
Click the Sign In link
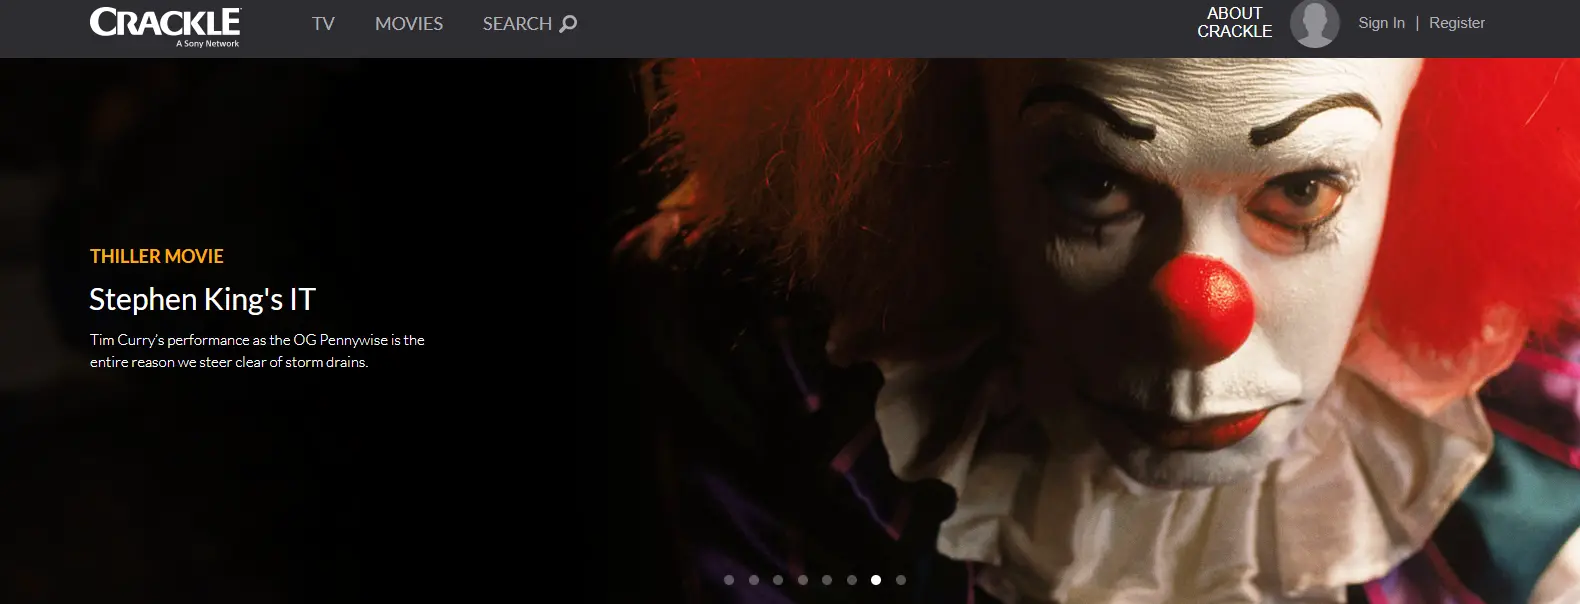click(x=1381, y=23)
